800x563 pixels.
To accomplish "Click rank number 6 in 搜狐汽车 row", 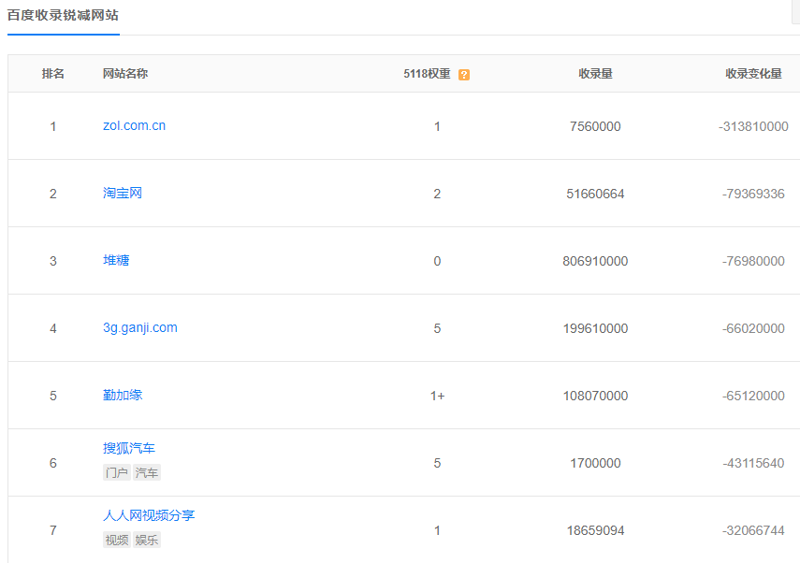I will click(x=53, y=463).
